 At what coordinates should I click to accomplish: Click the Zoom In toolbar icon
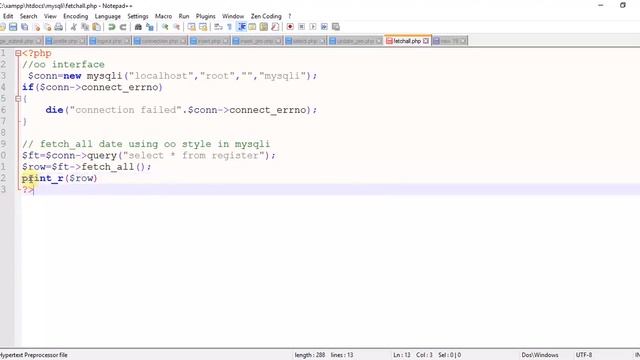point(165,27)
